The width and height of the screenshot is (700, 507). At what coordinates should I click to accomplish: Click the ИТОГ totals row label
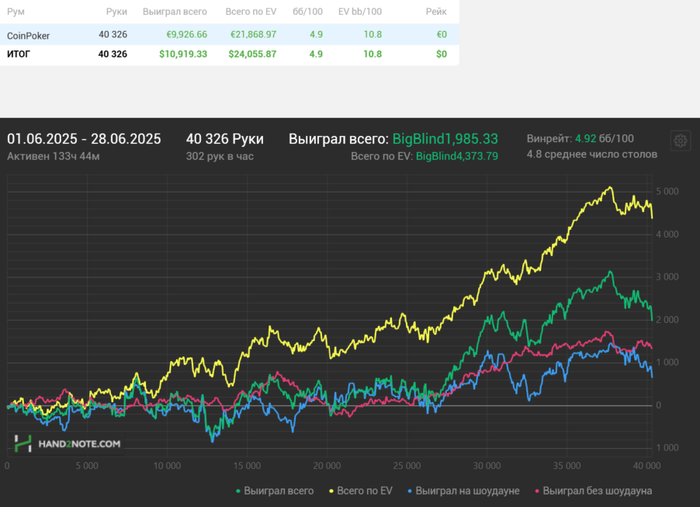[18, 54]
